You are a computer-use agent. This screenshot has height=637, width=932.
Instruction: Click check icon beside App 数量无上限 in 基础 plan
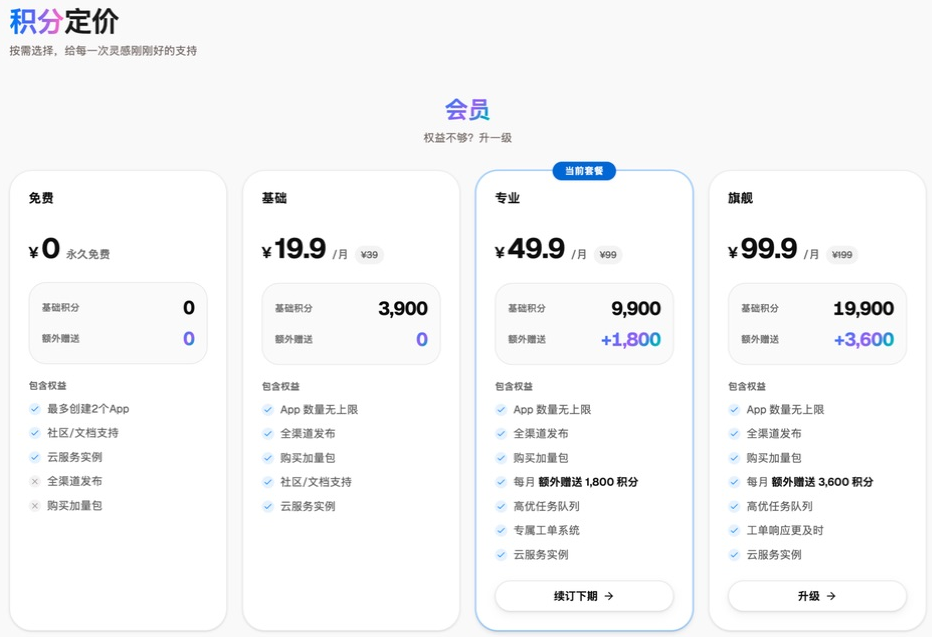pos(267,409)
